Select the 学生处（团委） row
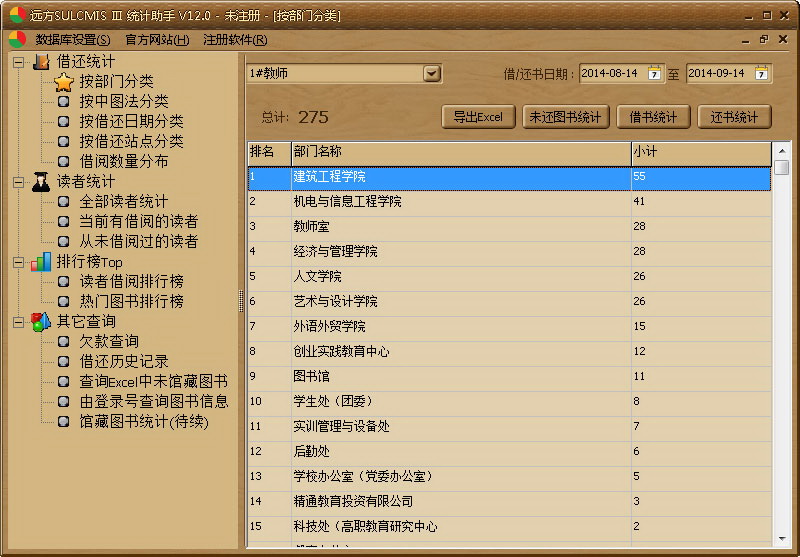800x557 pixels. pos(509,403)
